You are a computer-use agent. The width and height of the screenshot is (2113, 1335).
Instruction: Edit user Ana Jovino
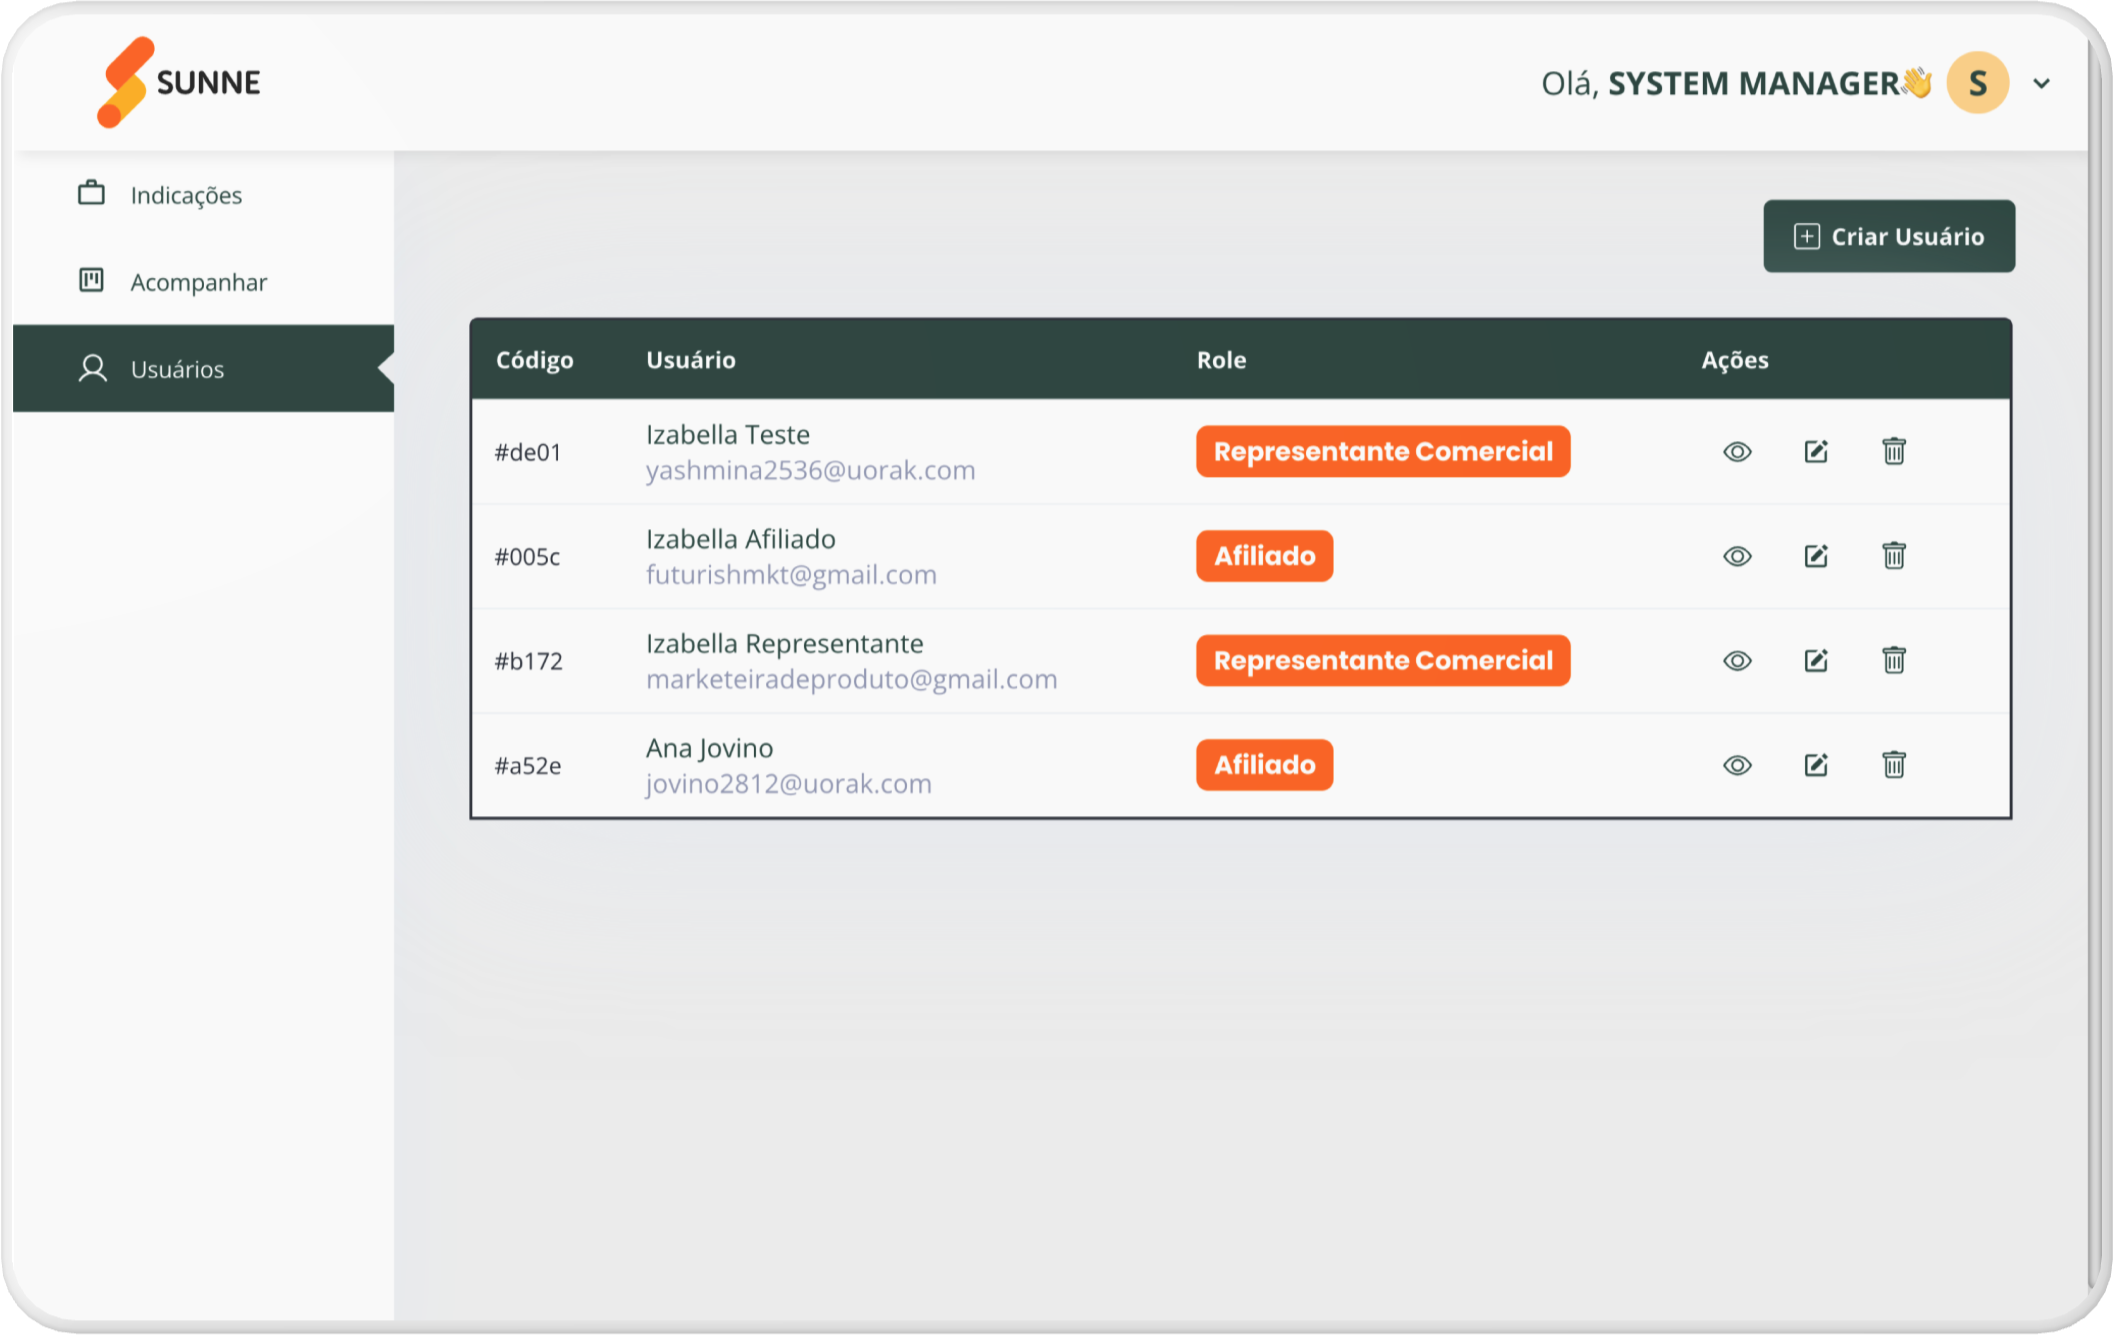pyautogui.click(x=1816, y=765)
